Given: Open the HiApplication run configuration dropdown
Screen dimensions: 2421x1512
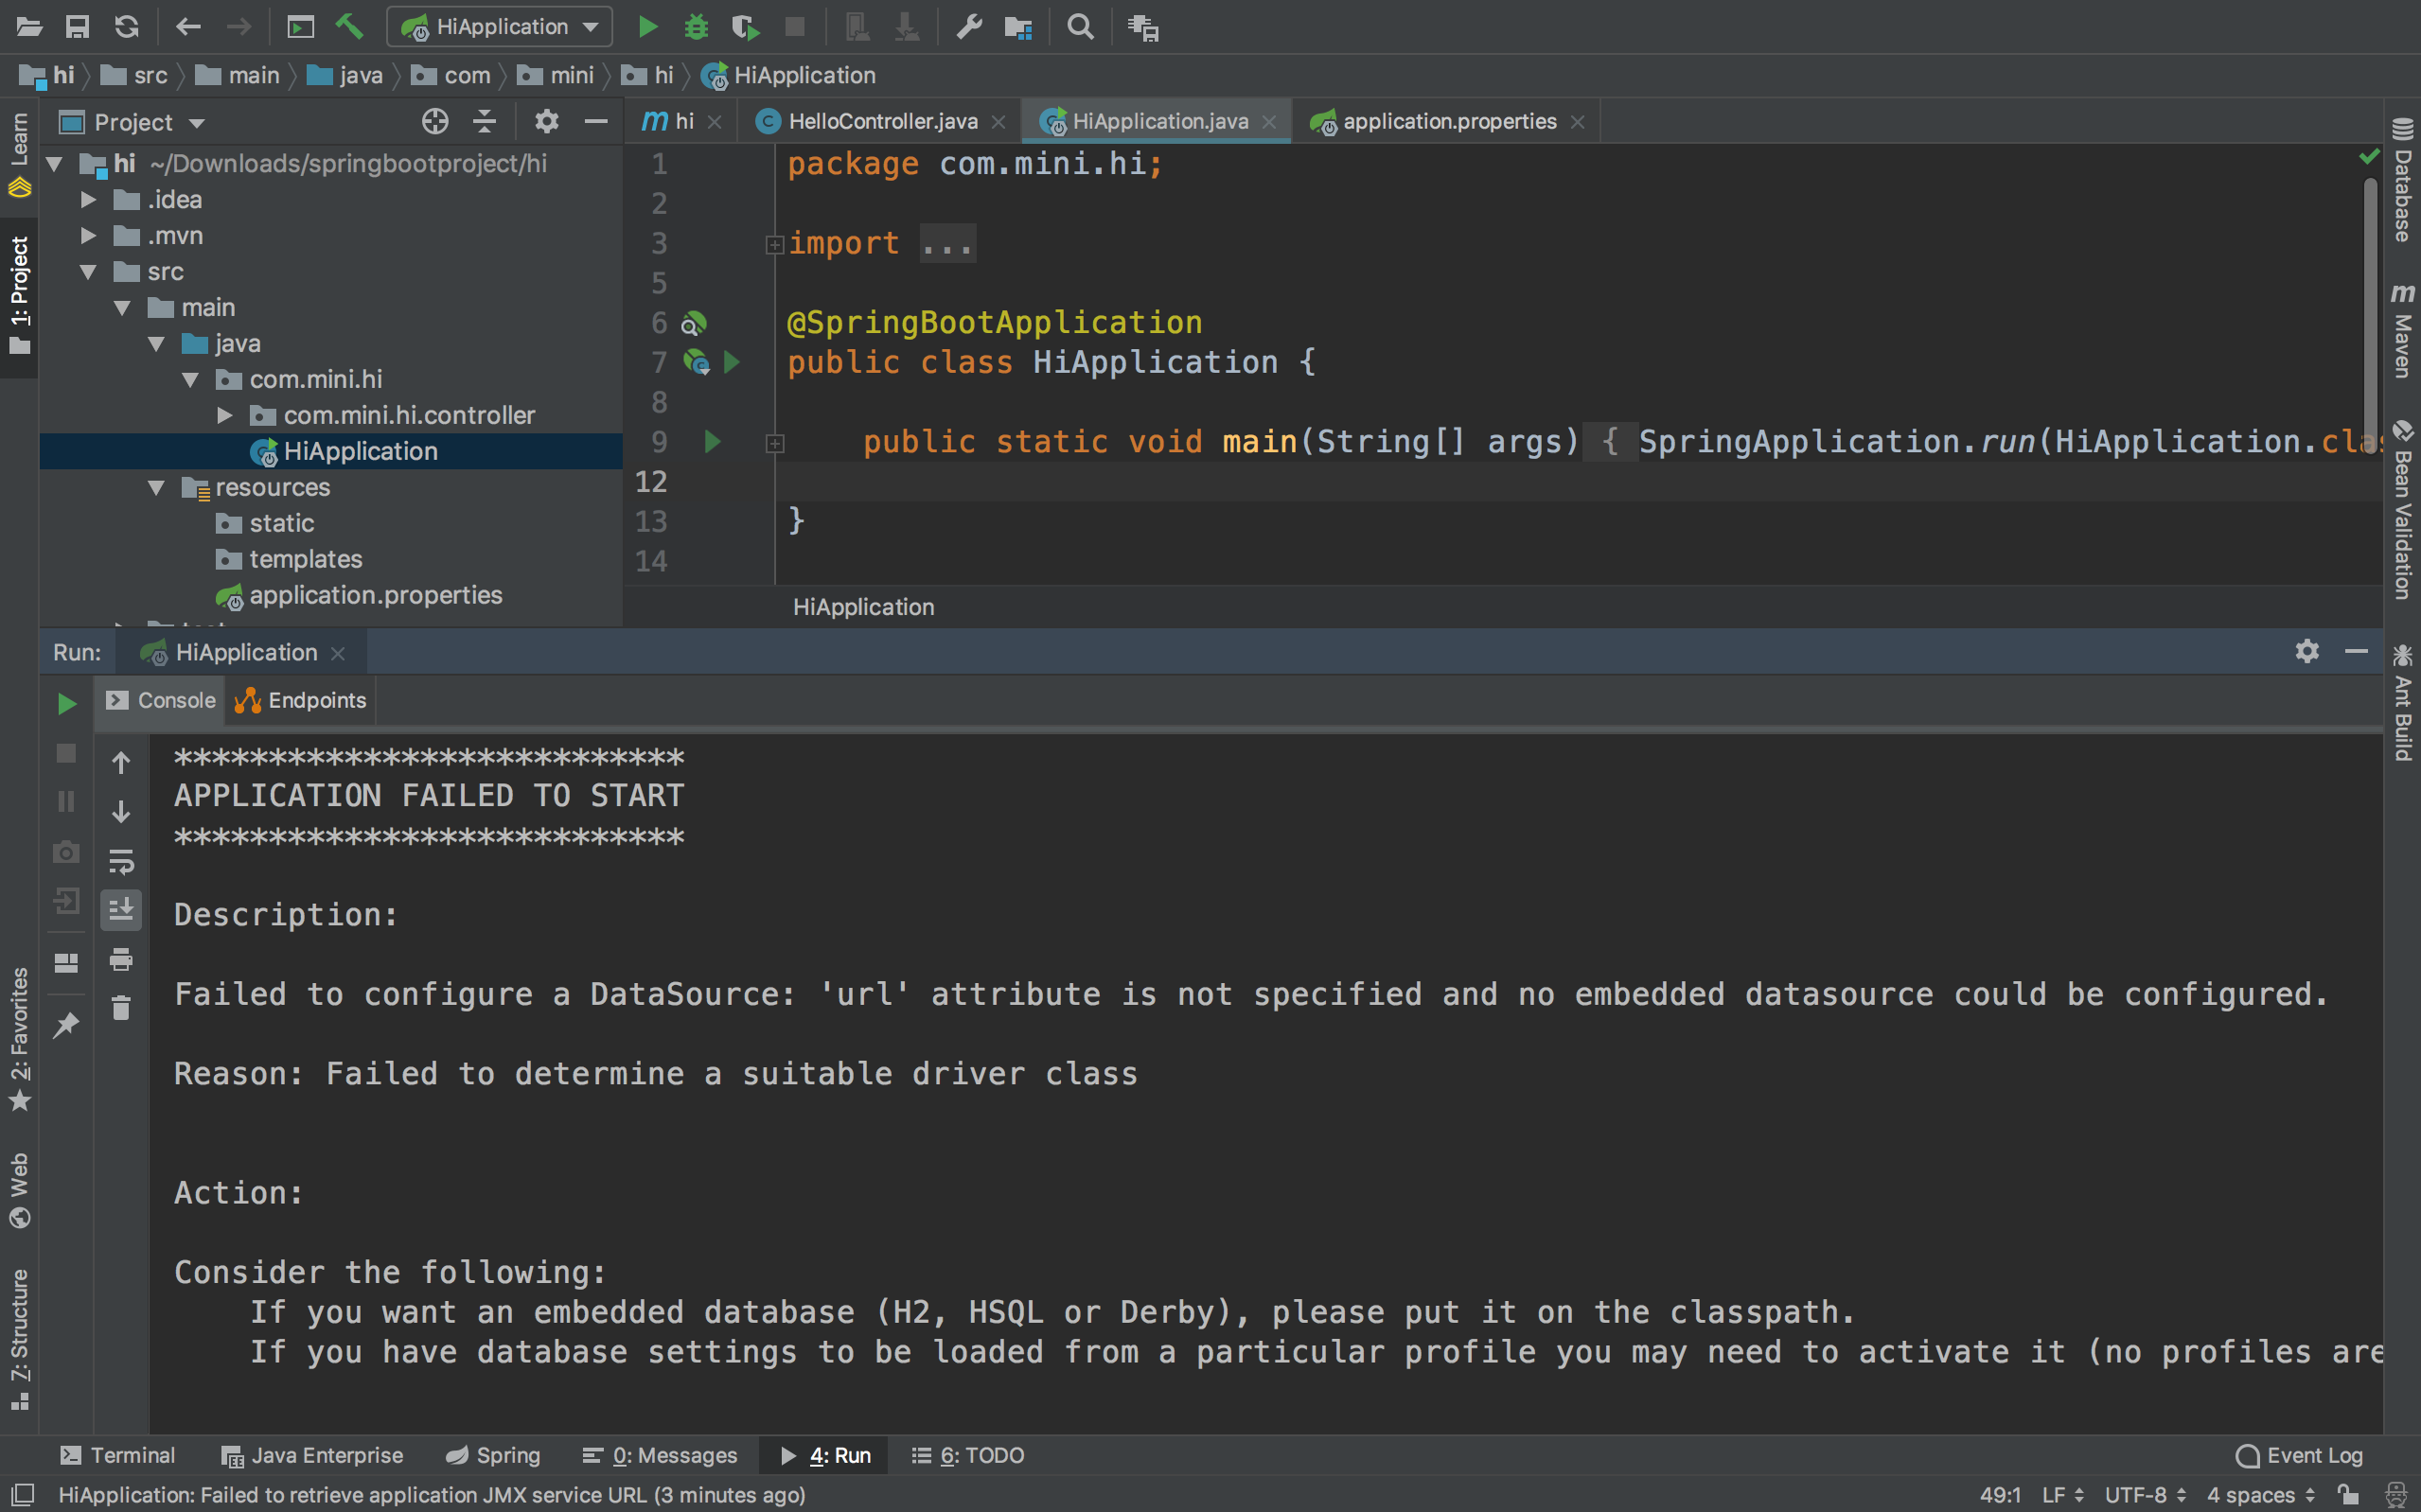Looking at the screenshot, I should (x=500, y=27).
